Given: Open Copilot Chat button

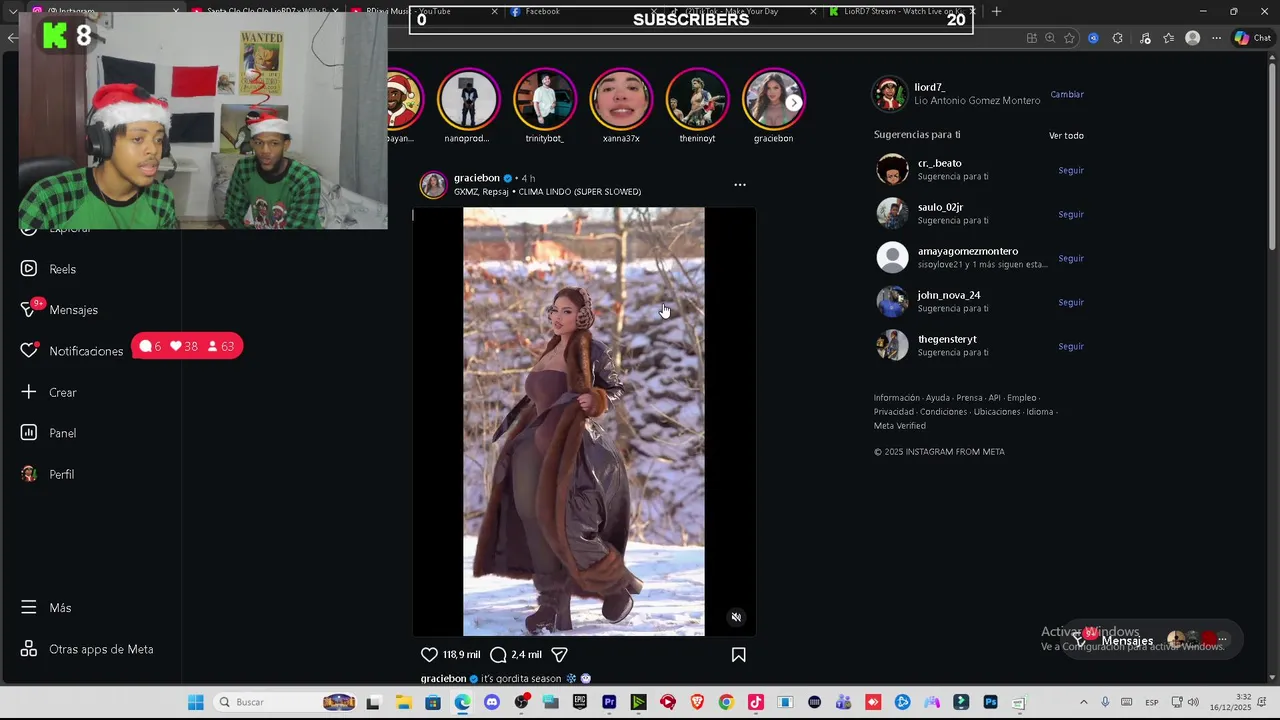Looking at the screenshot, I should click(x=1253, y=38).
